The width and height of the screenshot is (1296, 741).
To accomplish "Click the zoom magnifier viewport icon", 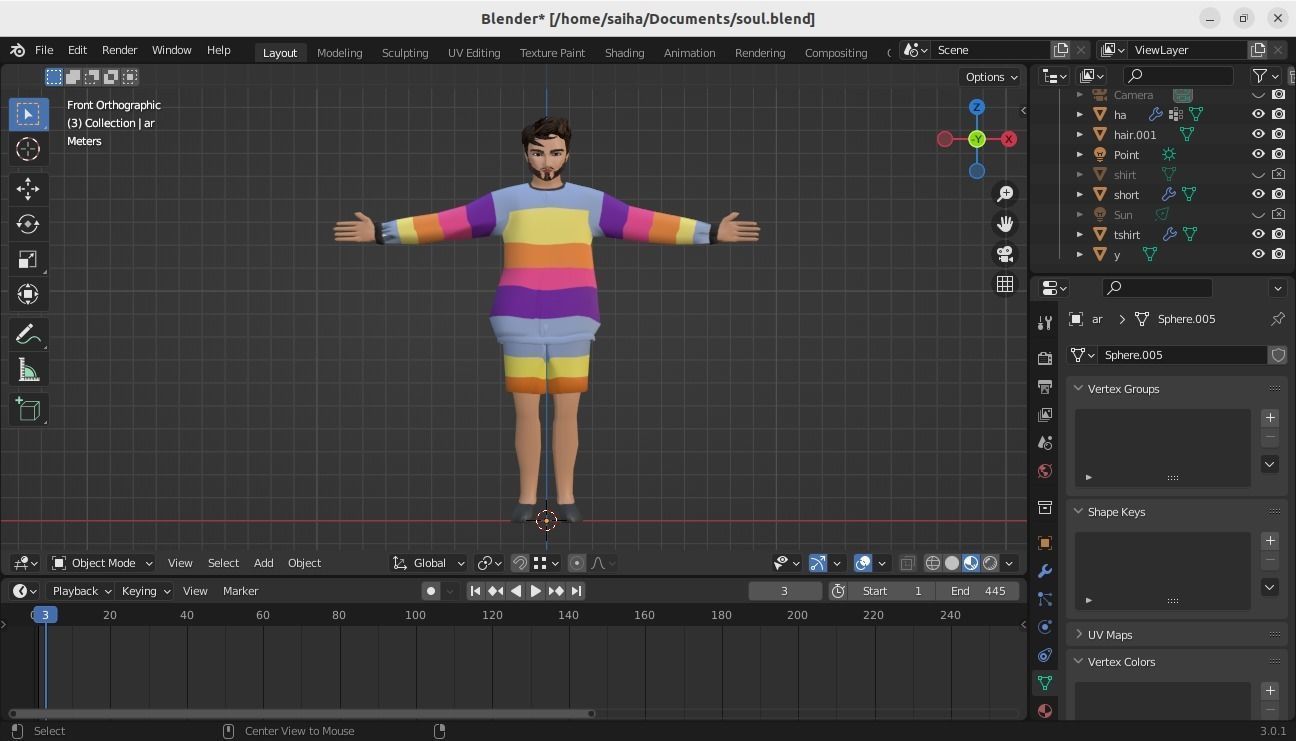I will pos(1005,194).
